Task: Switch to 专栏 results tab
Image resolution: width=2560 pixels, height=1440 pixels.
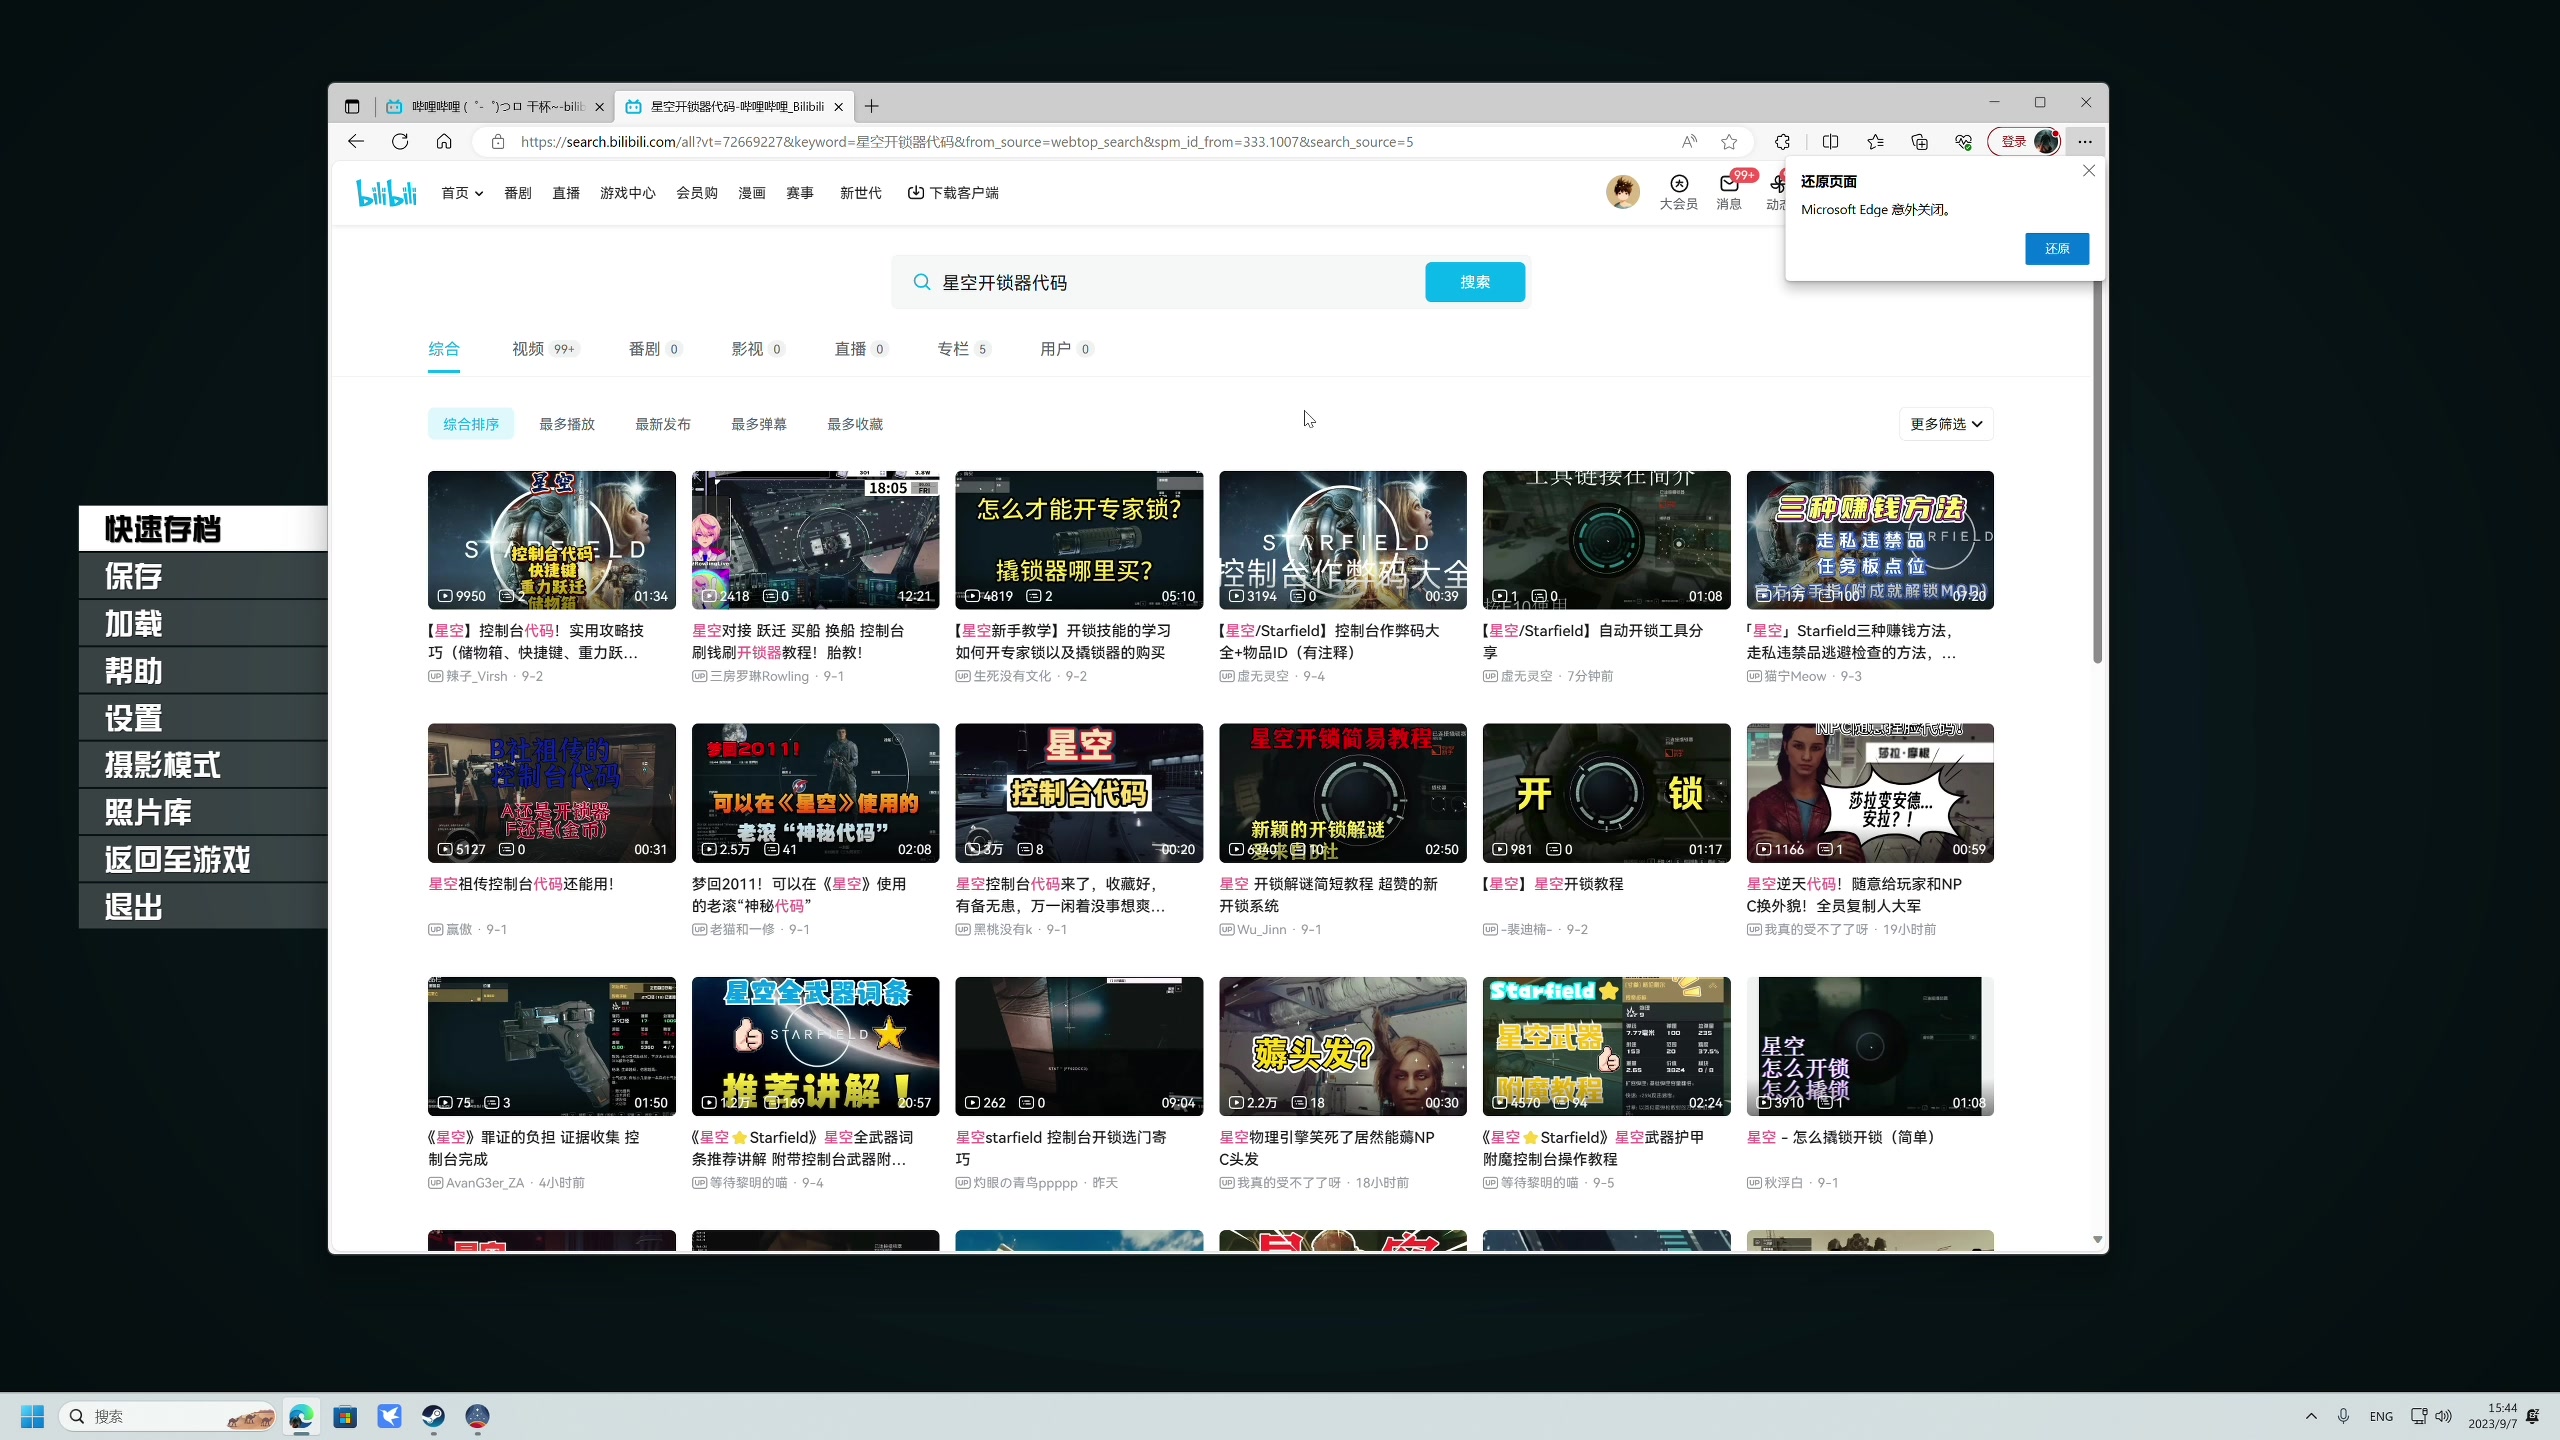Action: 964,349
